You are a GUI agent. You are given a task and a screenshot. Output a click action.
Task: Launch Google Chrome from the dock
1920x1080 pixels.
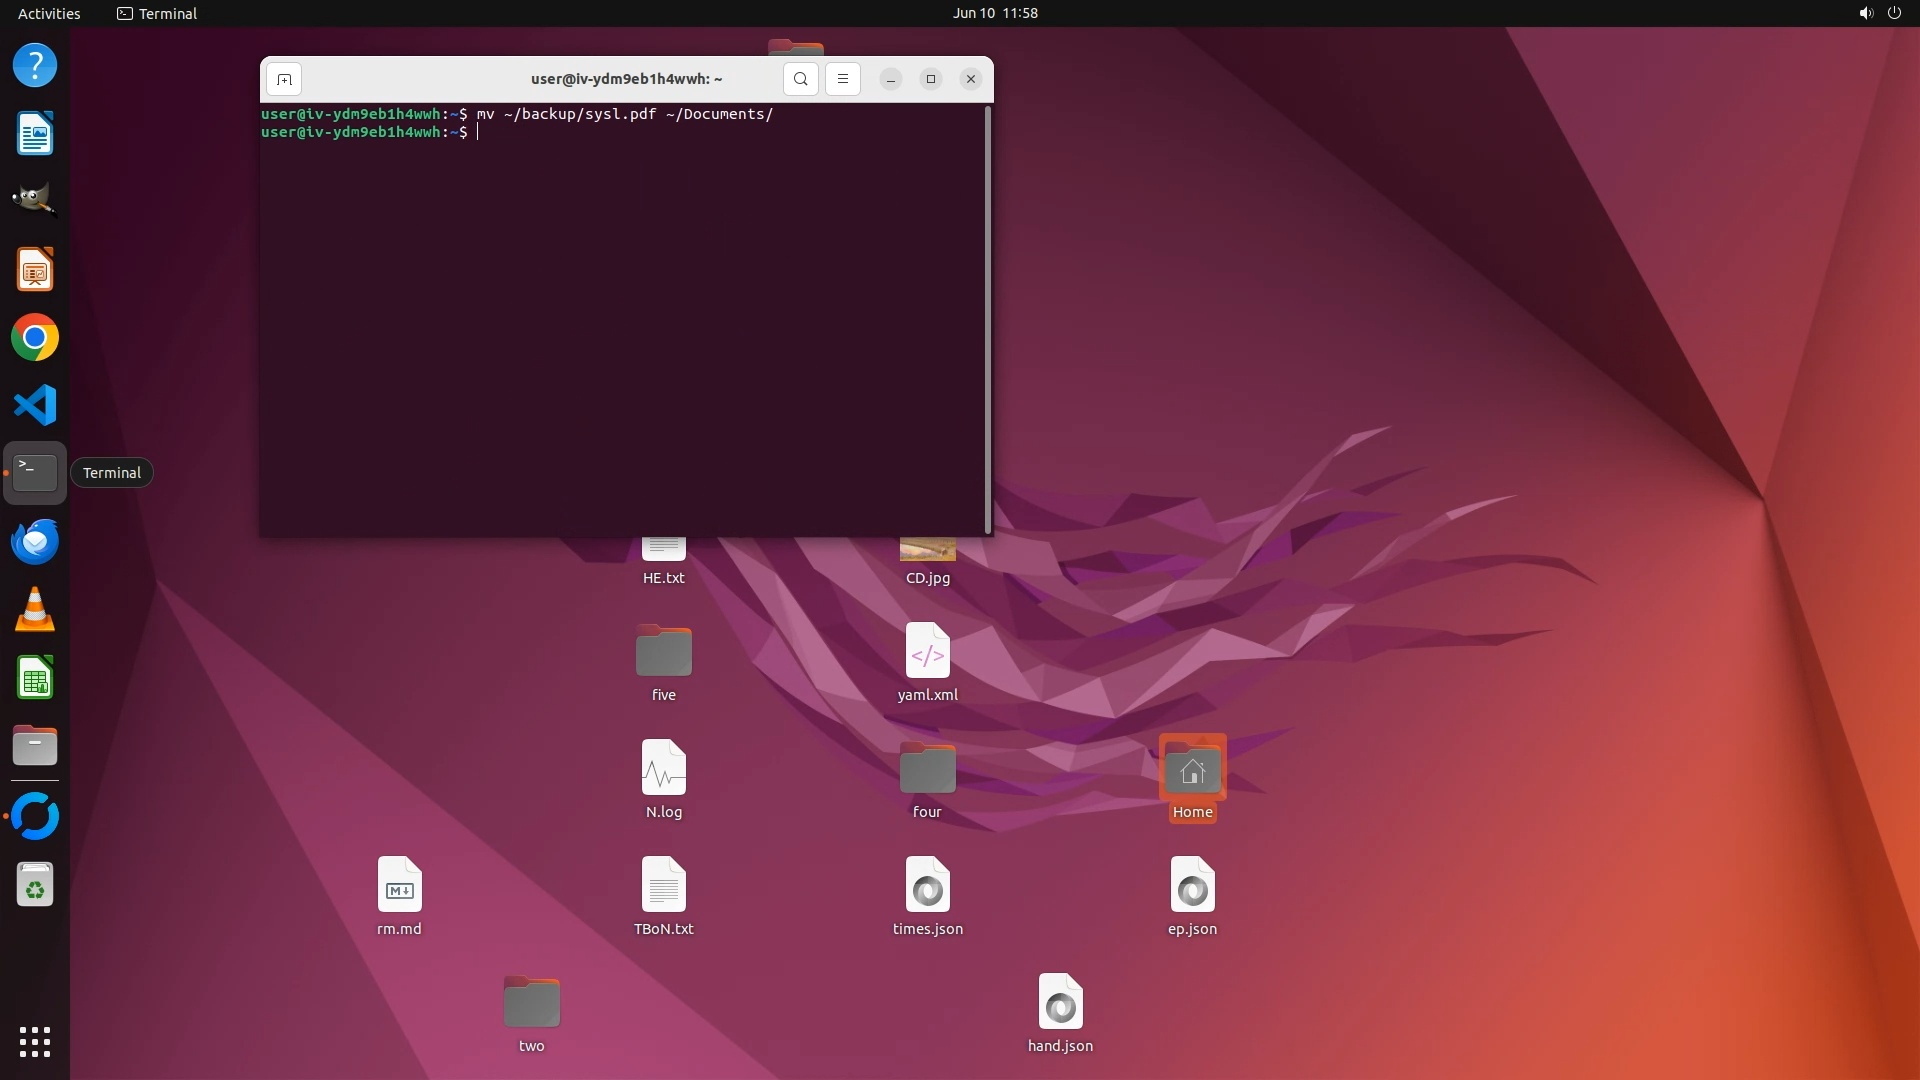coord(35,338)
